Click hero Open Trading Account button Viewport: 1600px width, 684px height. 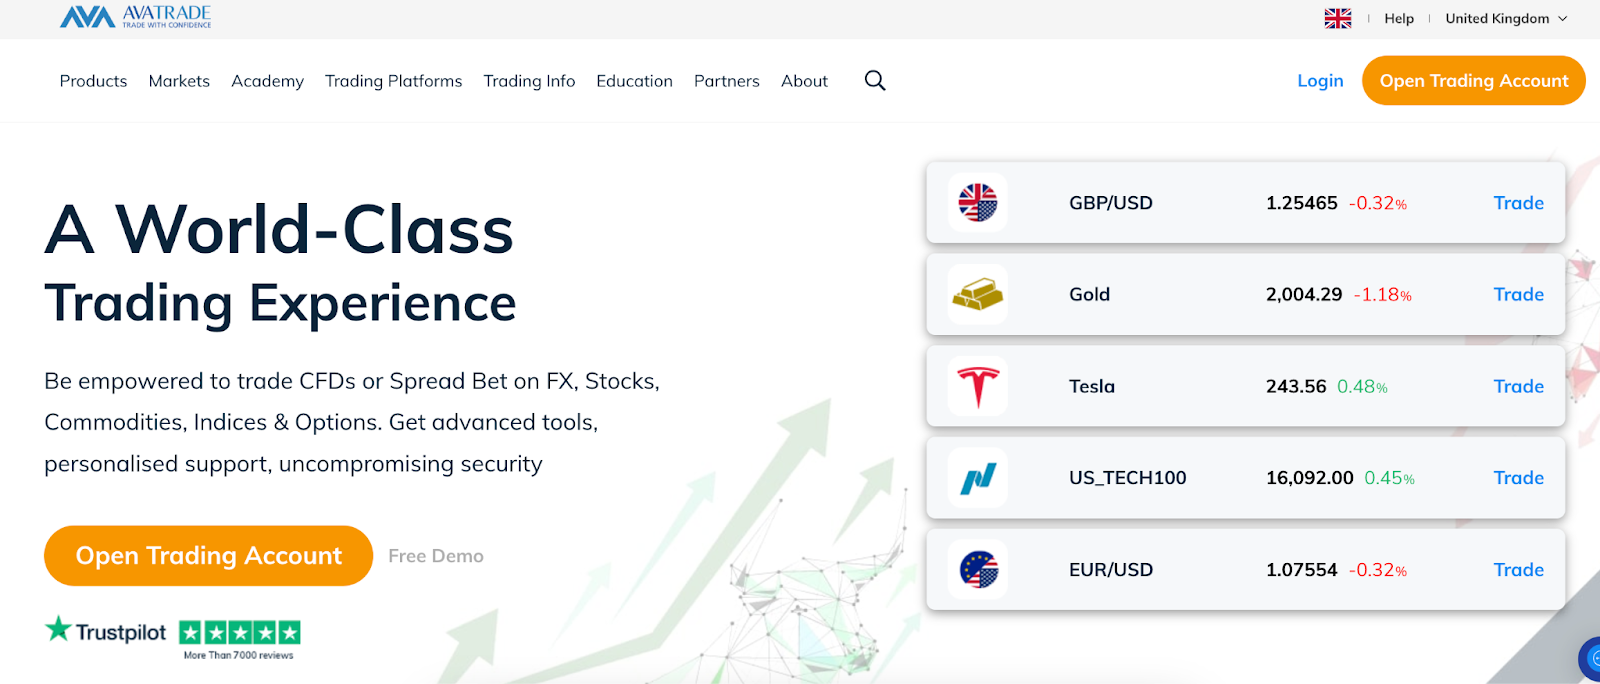[208, 556]
